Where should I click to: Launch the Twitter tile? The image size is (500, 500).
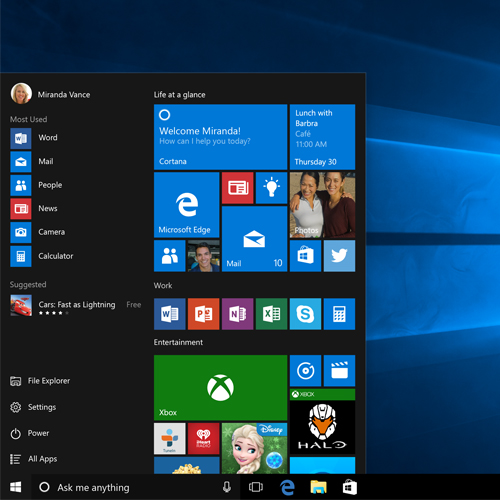pos(339,256)
